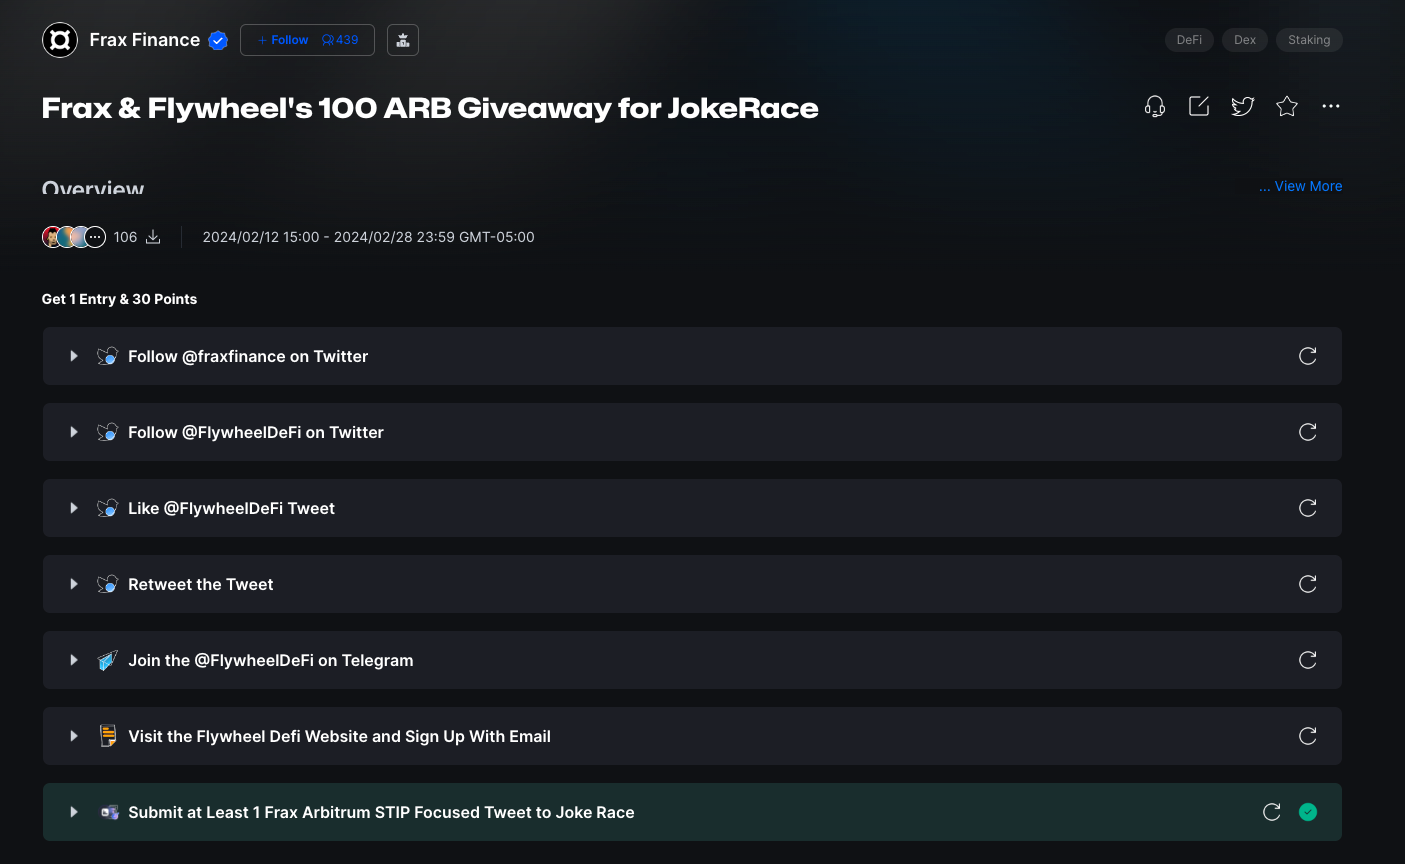1405x864 pixels.
Task: Select the Dex tag
Action: pos(1245,40)
